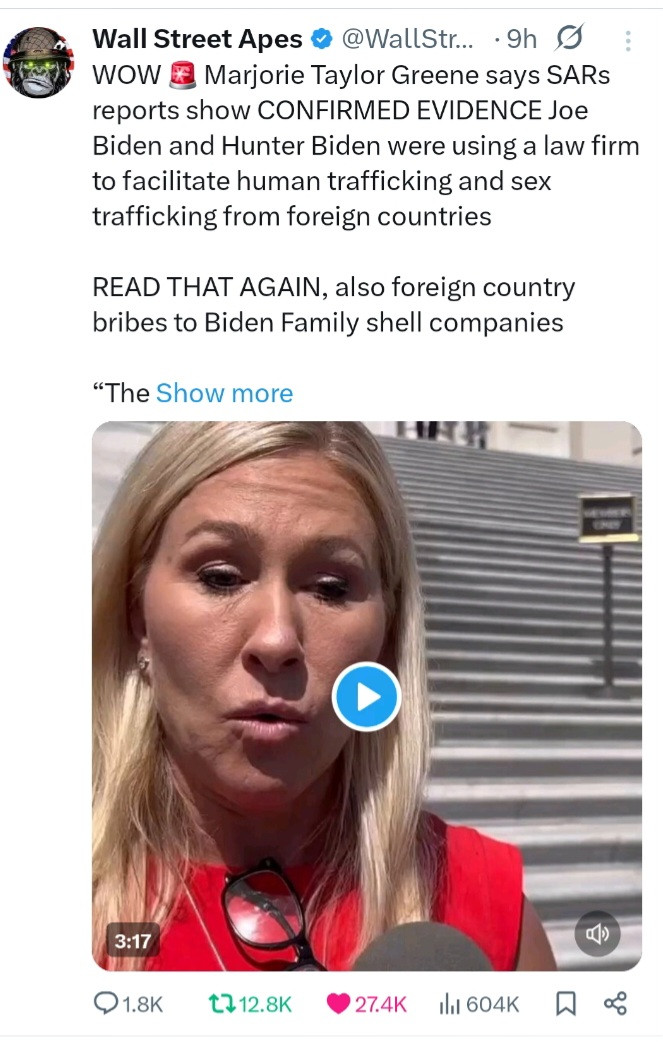The image size is (663, 1042).
Task: Open the share icon below the video
Action: (615, 1003)
